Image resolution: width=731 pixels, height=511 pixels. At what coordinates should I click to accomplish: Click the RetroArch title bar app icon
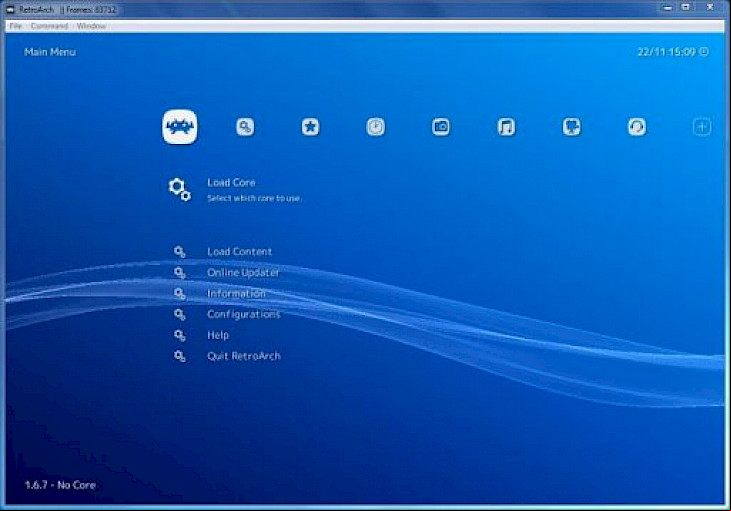pos(10,9)
